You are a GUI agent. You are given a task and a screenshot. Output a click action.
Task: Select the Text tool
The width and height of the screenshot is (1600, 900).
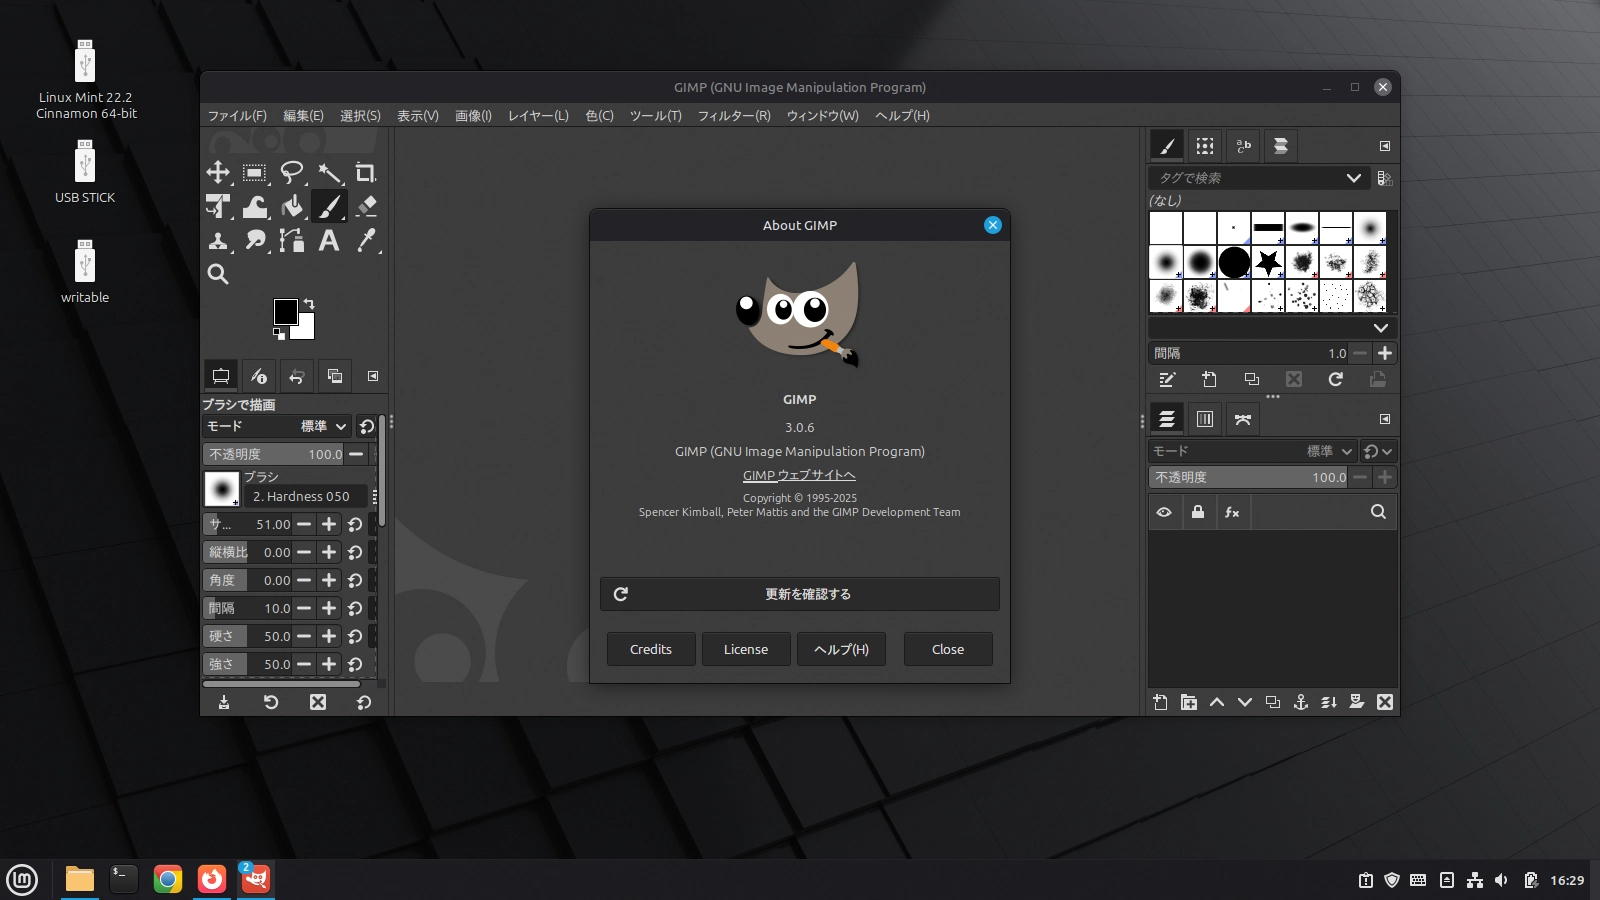pyautogui.click(x=329, y=241)
